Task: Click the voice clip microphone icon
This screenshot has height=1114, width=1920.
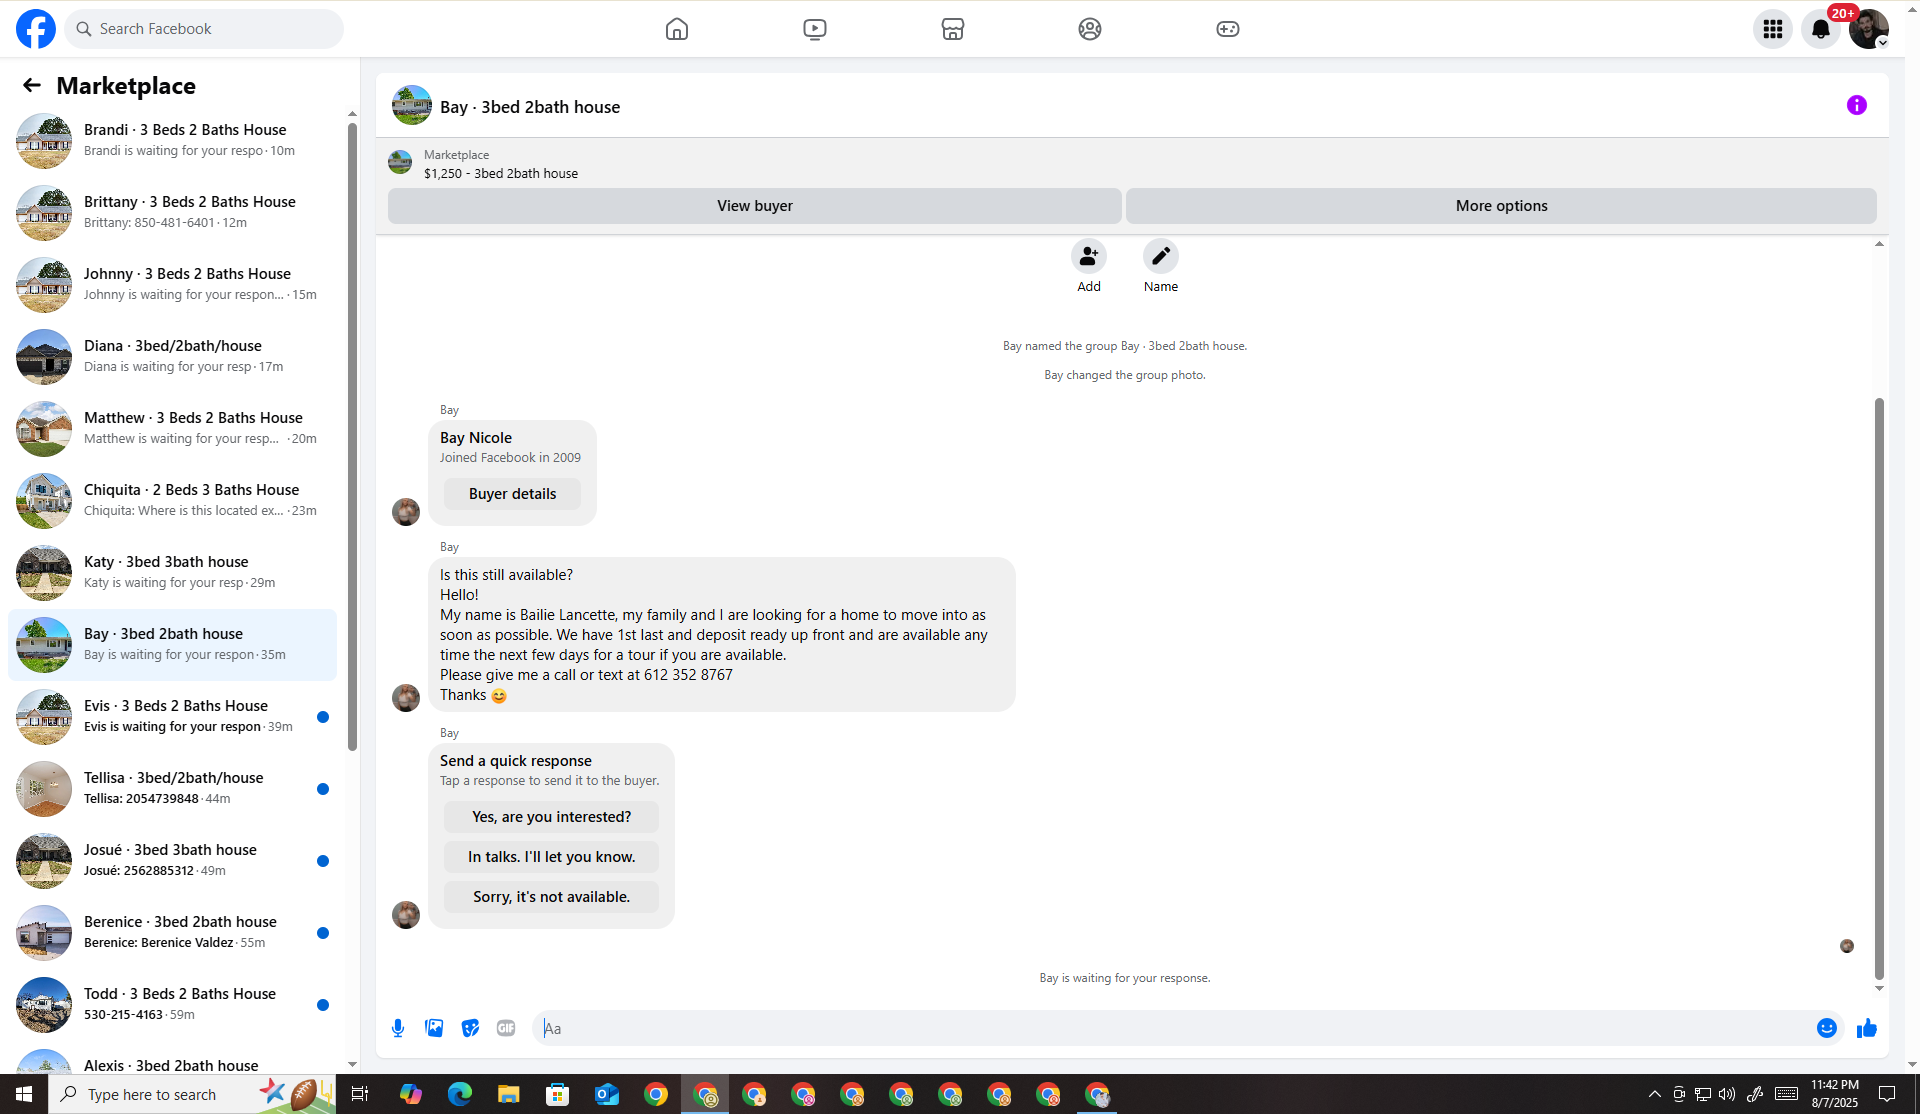Action: coord(398,1028)
